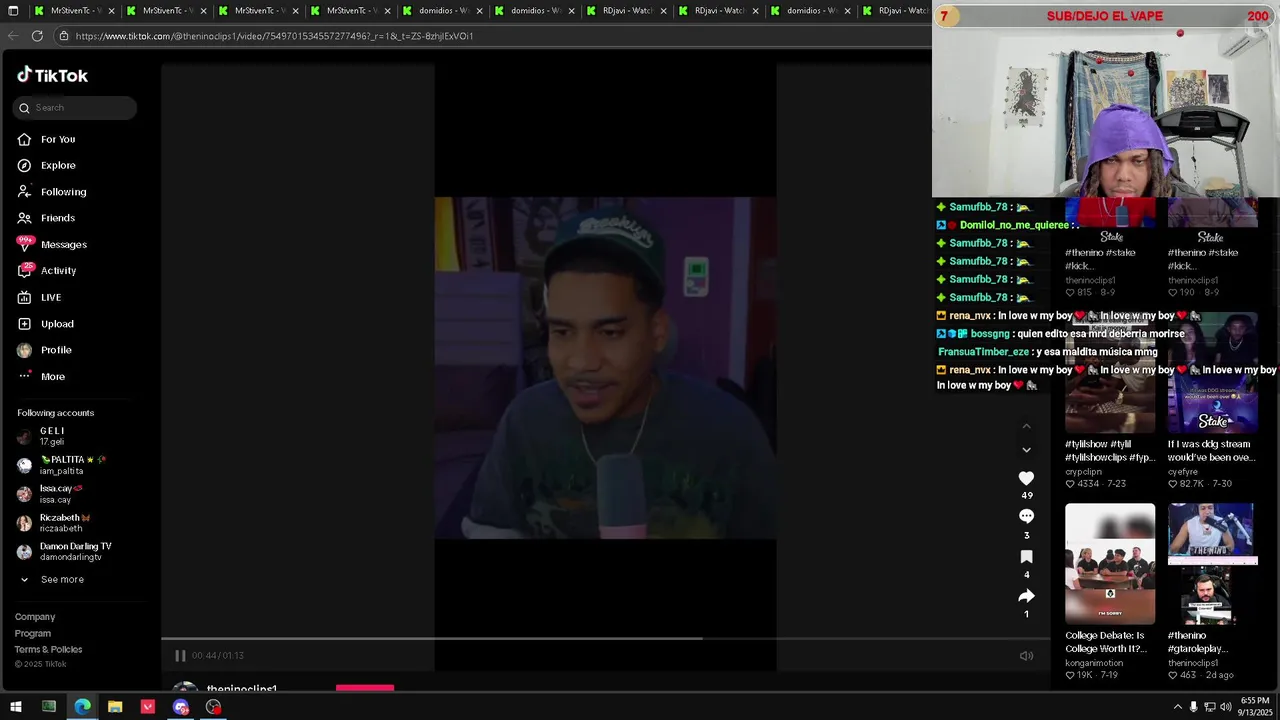Image resolution: width=1280 pixels, height=720 pixels.
Task: Click the microphone icon in the system tray
Action: (x=1194, y=707)
